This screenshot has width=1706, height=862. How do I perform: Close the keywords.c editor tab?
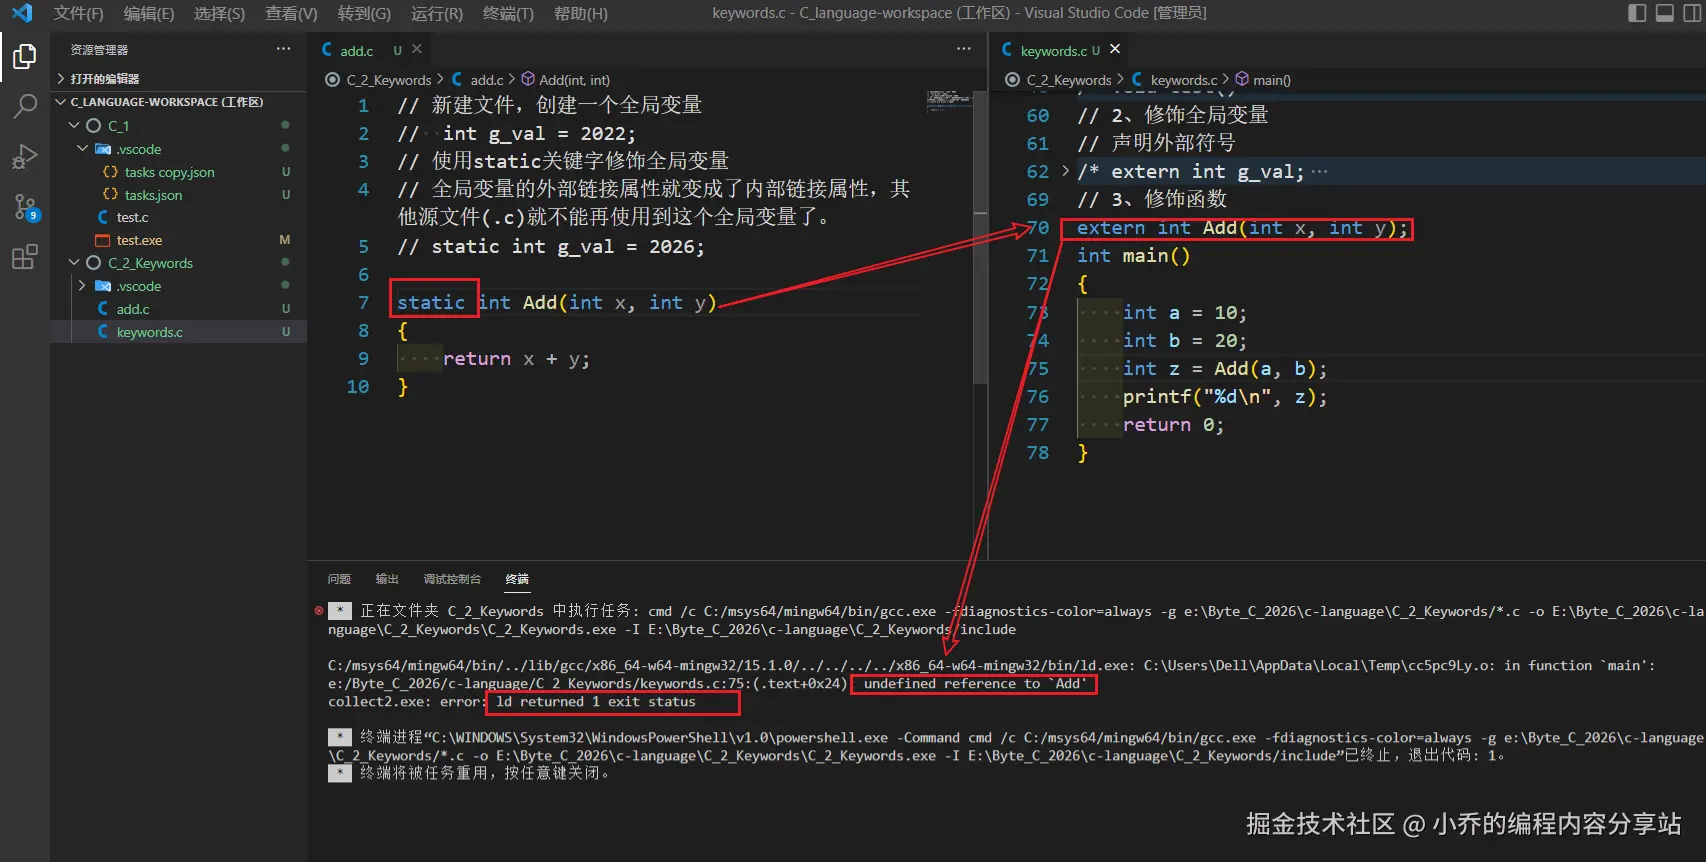[1115, 49]
